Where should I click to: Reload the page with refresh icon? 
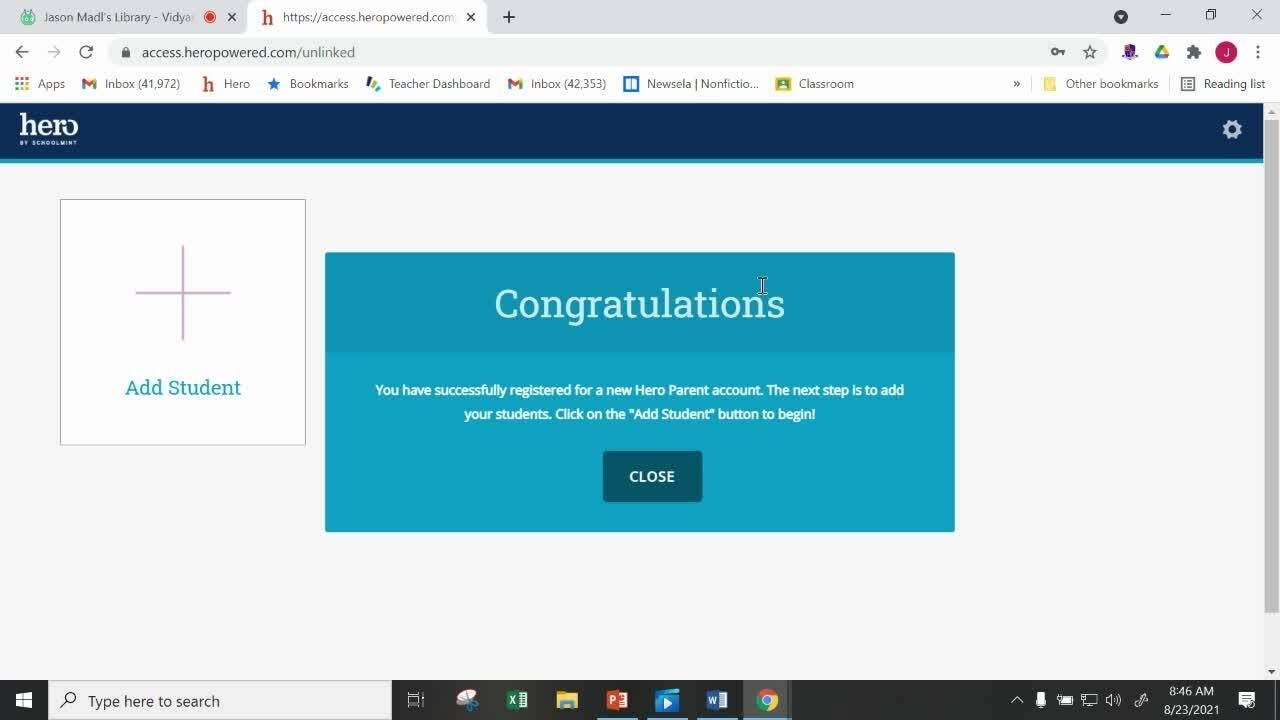point(86,52)
